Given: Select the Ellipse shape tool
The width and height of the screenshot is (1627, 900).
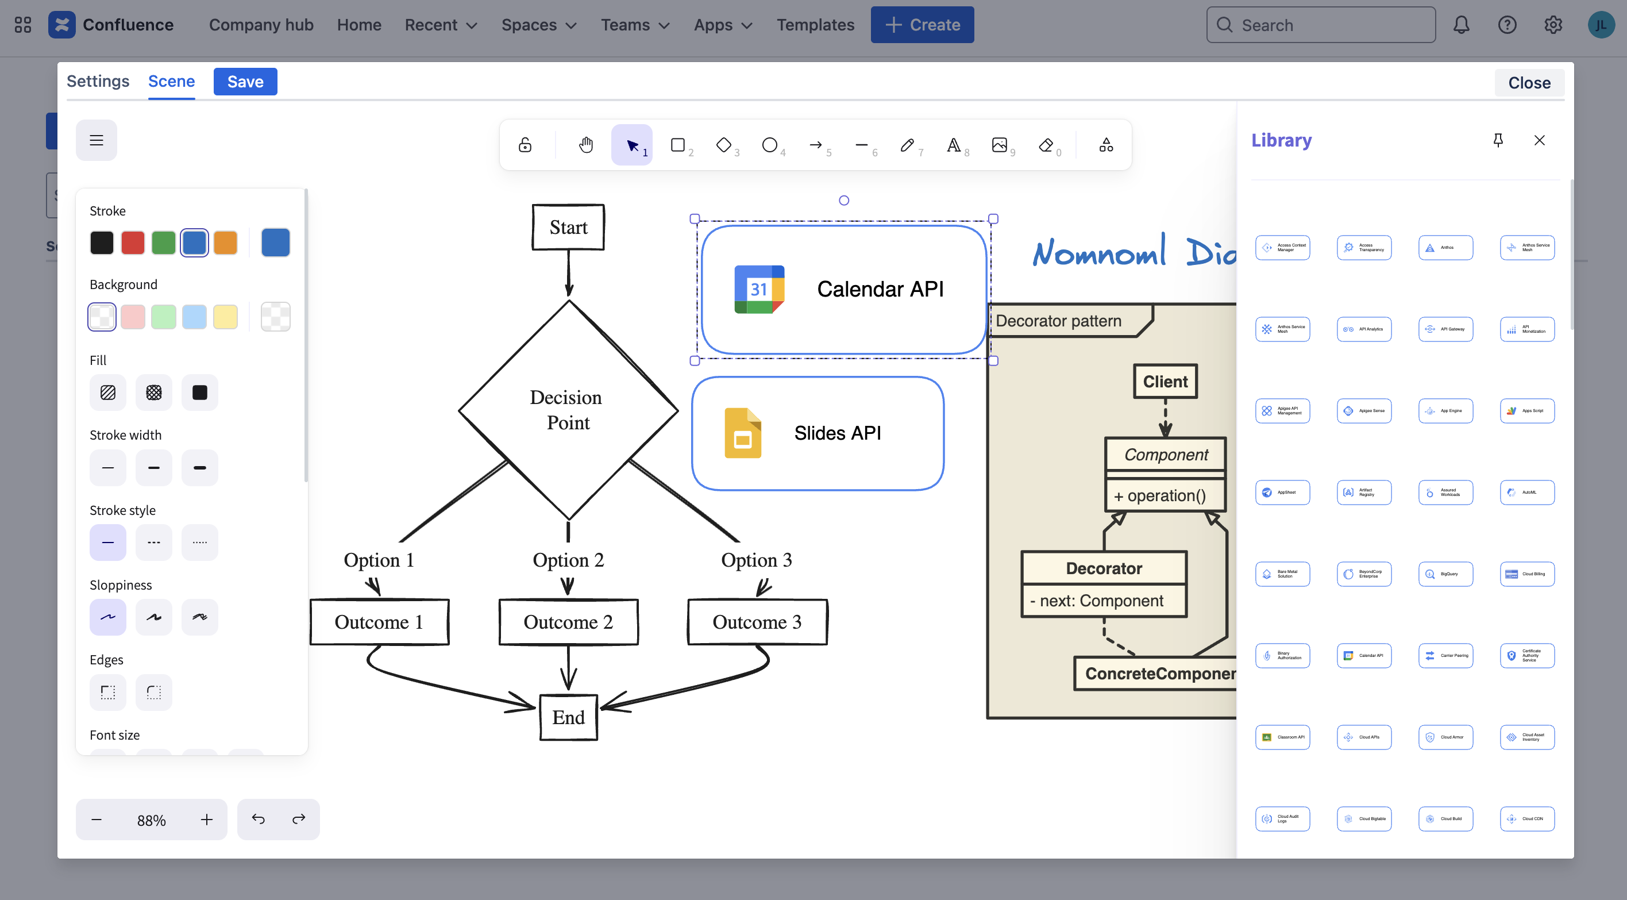Looking at the screenshot, I should click(x=769, y=145).
